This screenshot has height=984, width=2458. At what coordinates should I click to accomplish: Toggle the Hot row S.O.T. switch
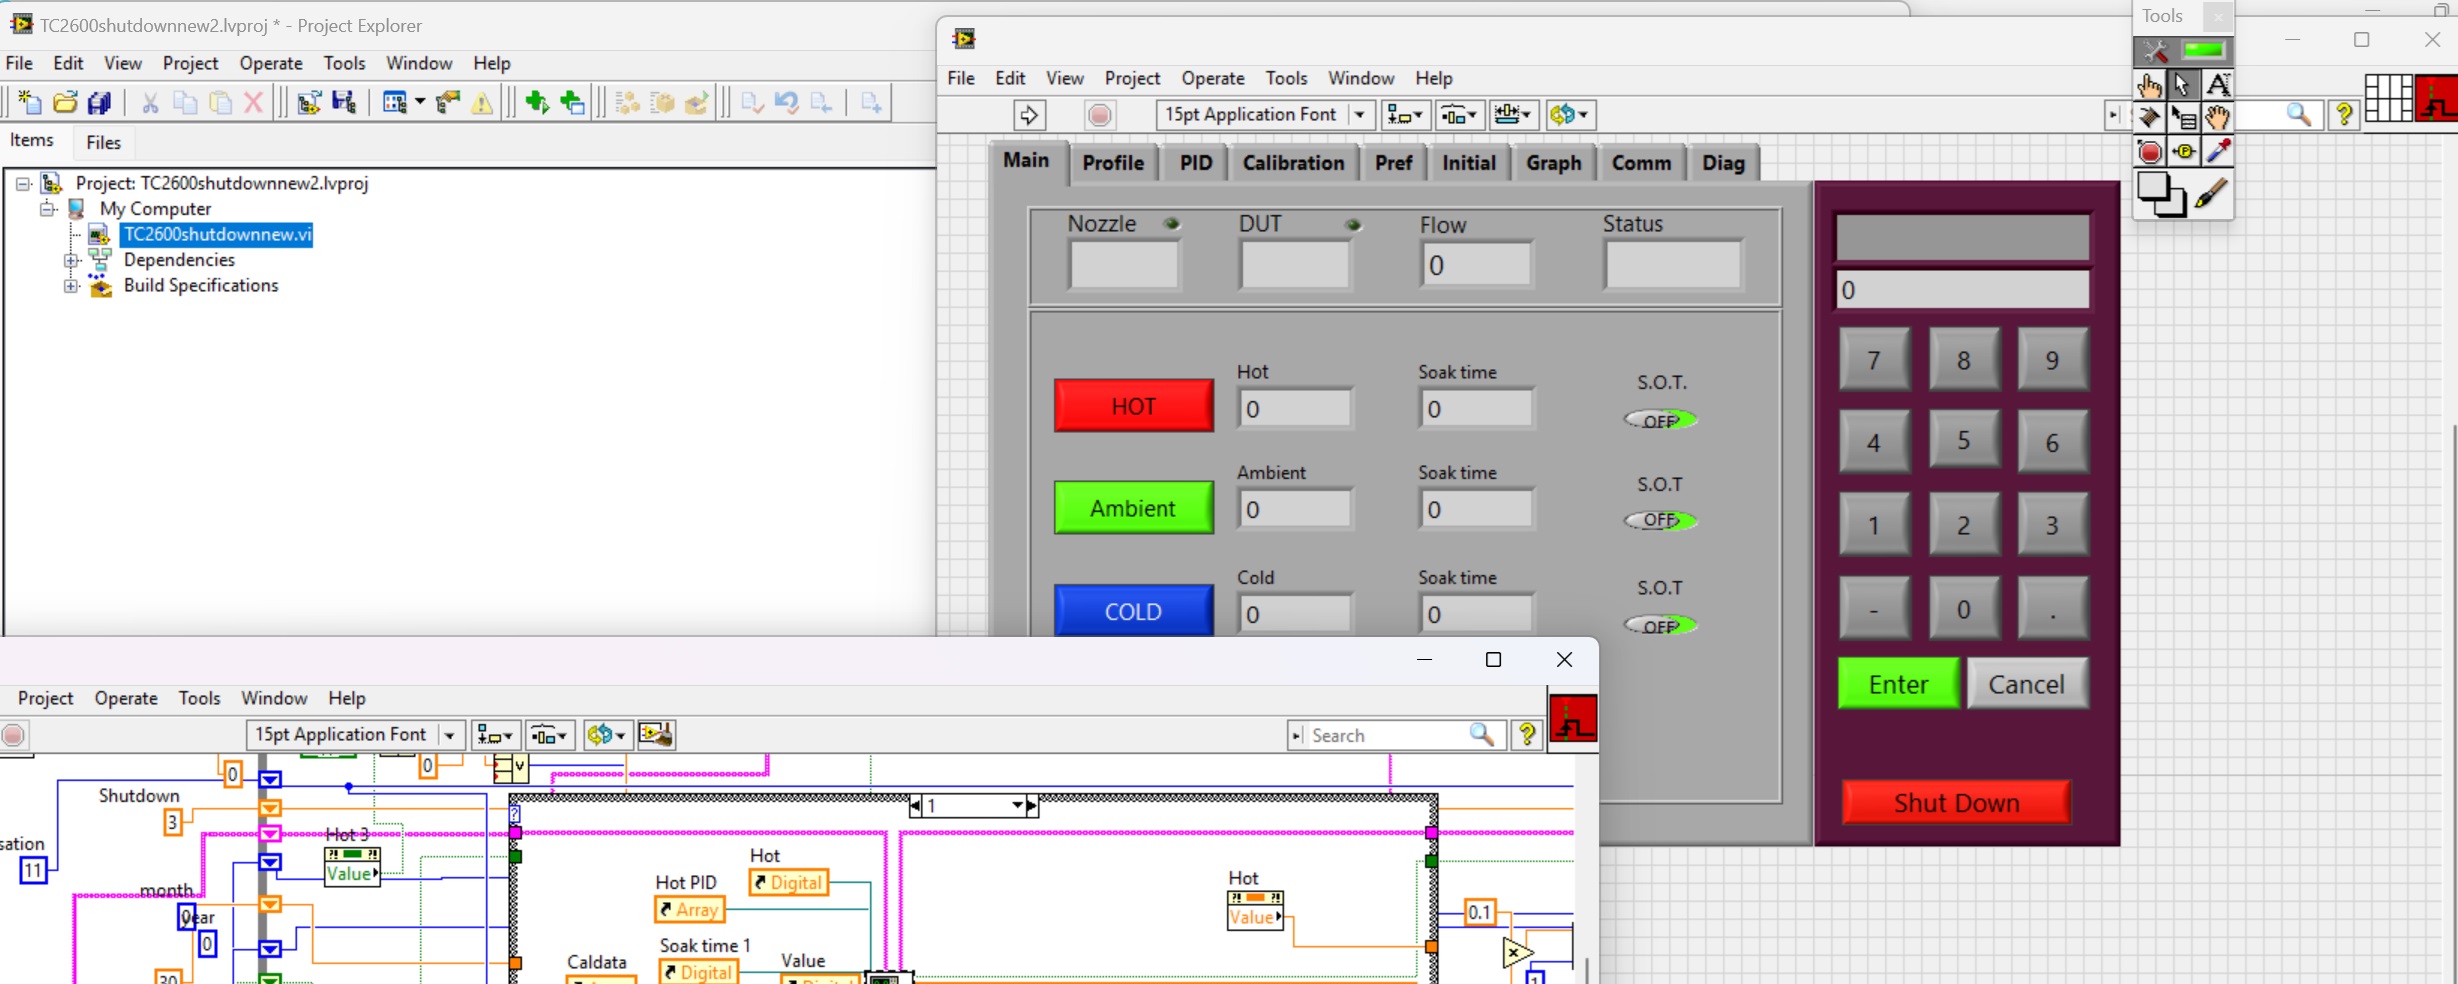[x=1660, y=421]
